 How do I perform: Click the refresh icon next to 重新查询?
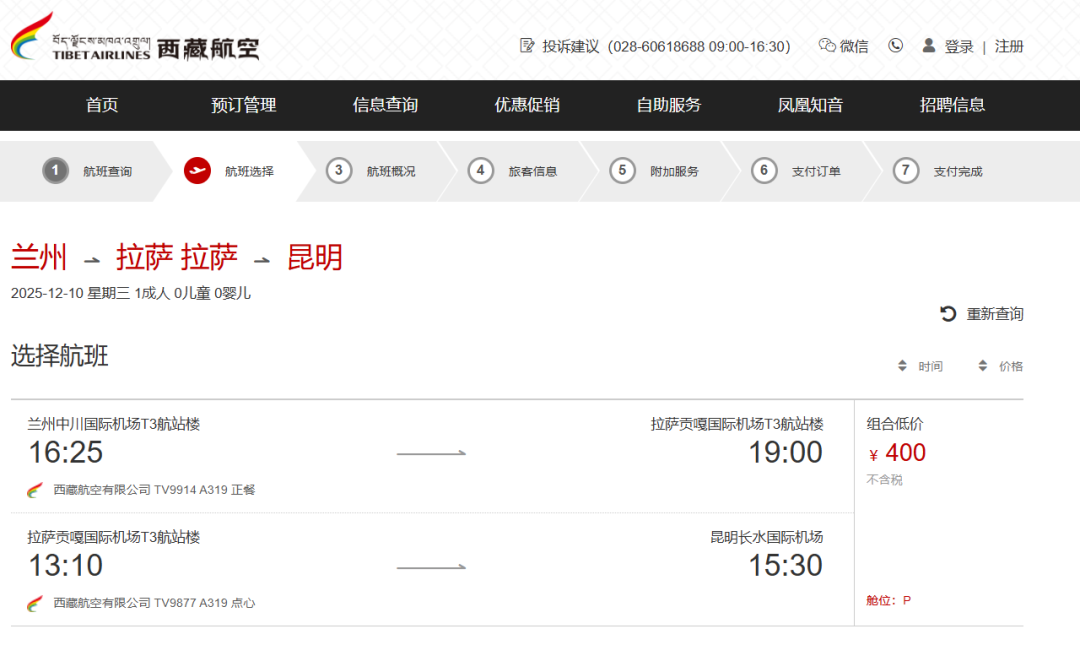948,313
